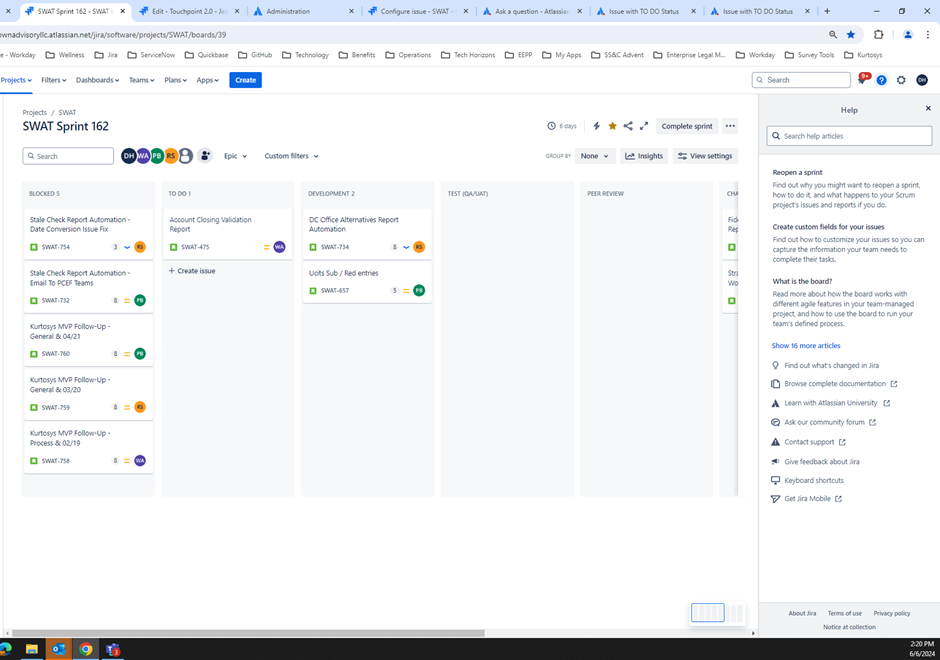Click the Chrome bookmark star icon
The height and width of the screenshot is (660, 940).
pyautogui.click(x=851, y=35)
